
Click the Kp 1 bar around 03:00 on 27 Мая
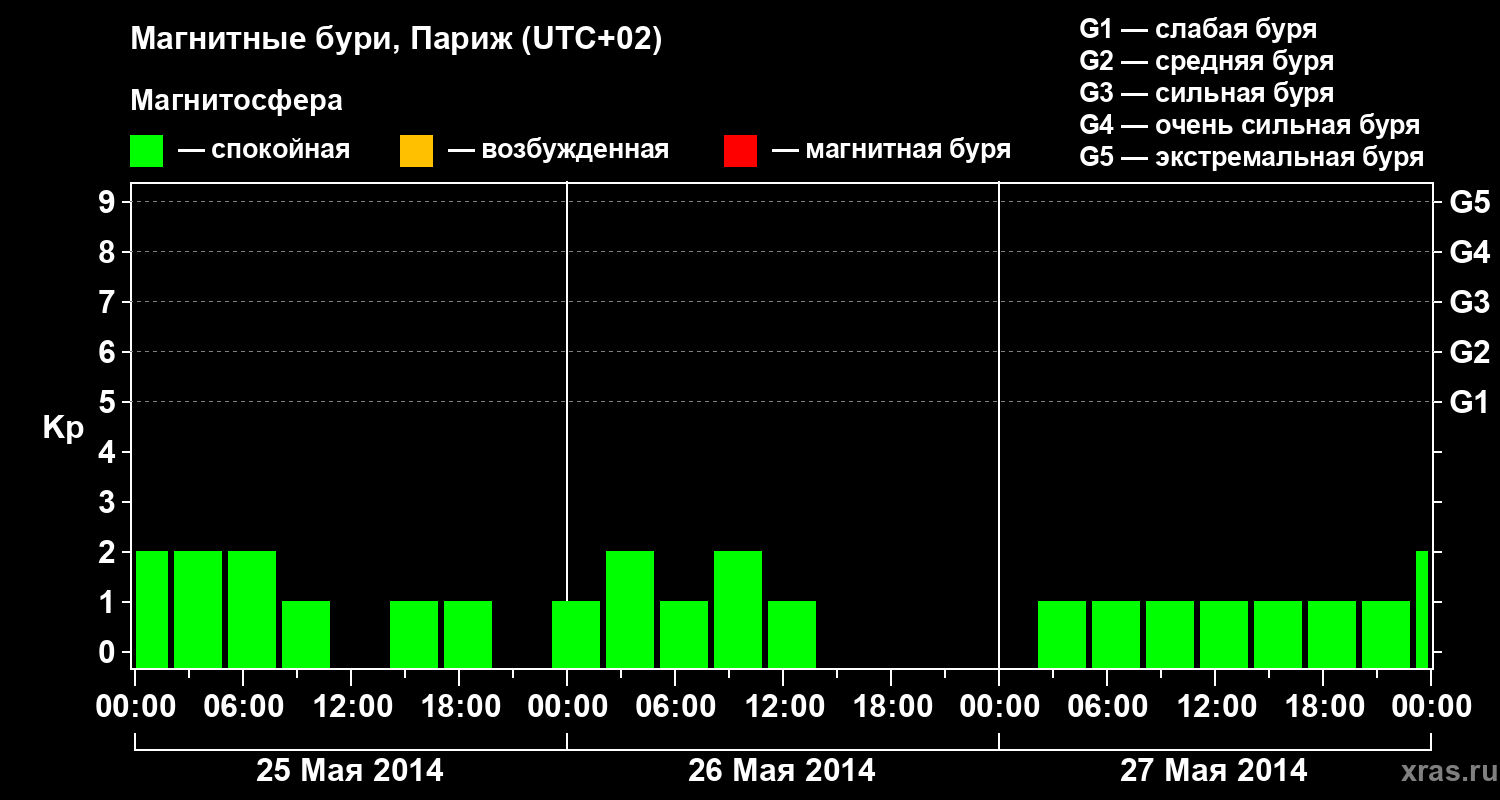pyautogui.click(x=1062, y=634)
